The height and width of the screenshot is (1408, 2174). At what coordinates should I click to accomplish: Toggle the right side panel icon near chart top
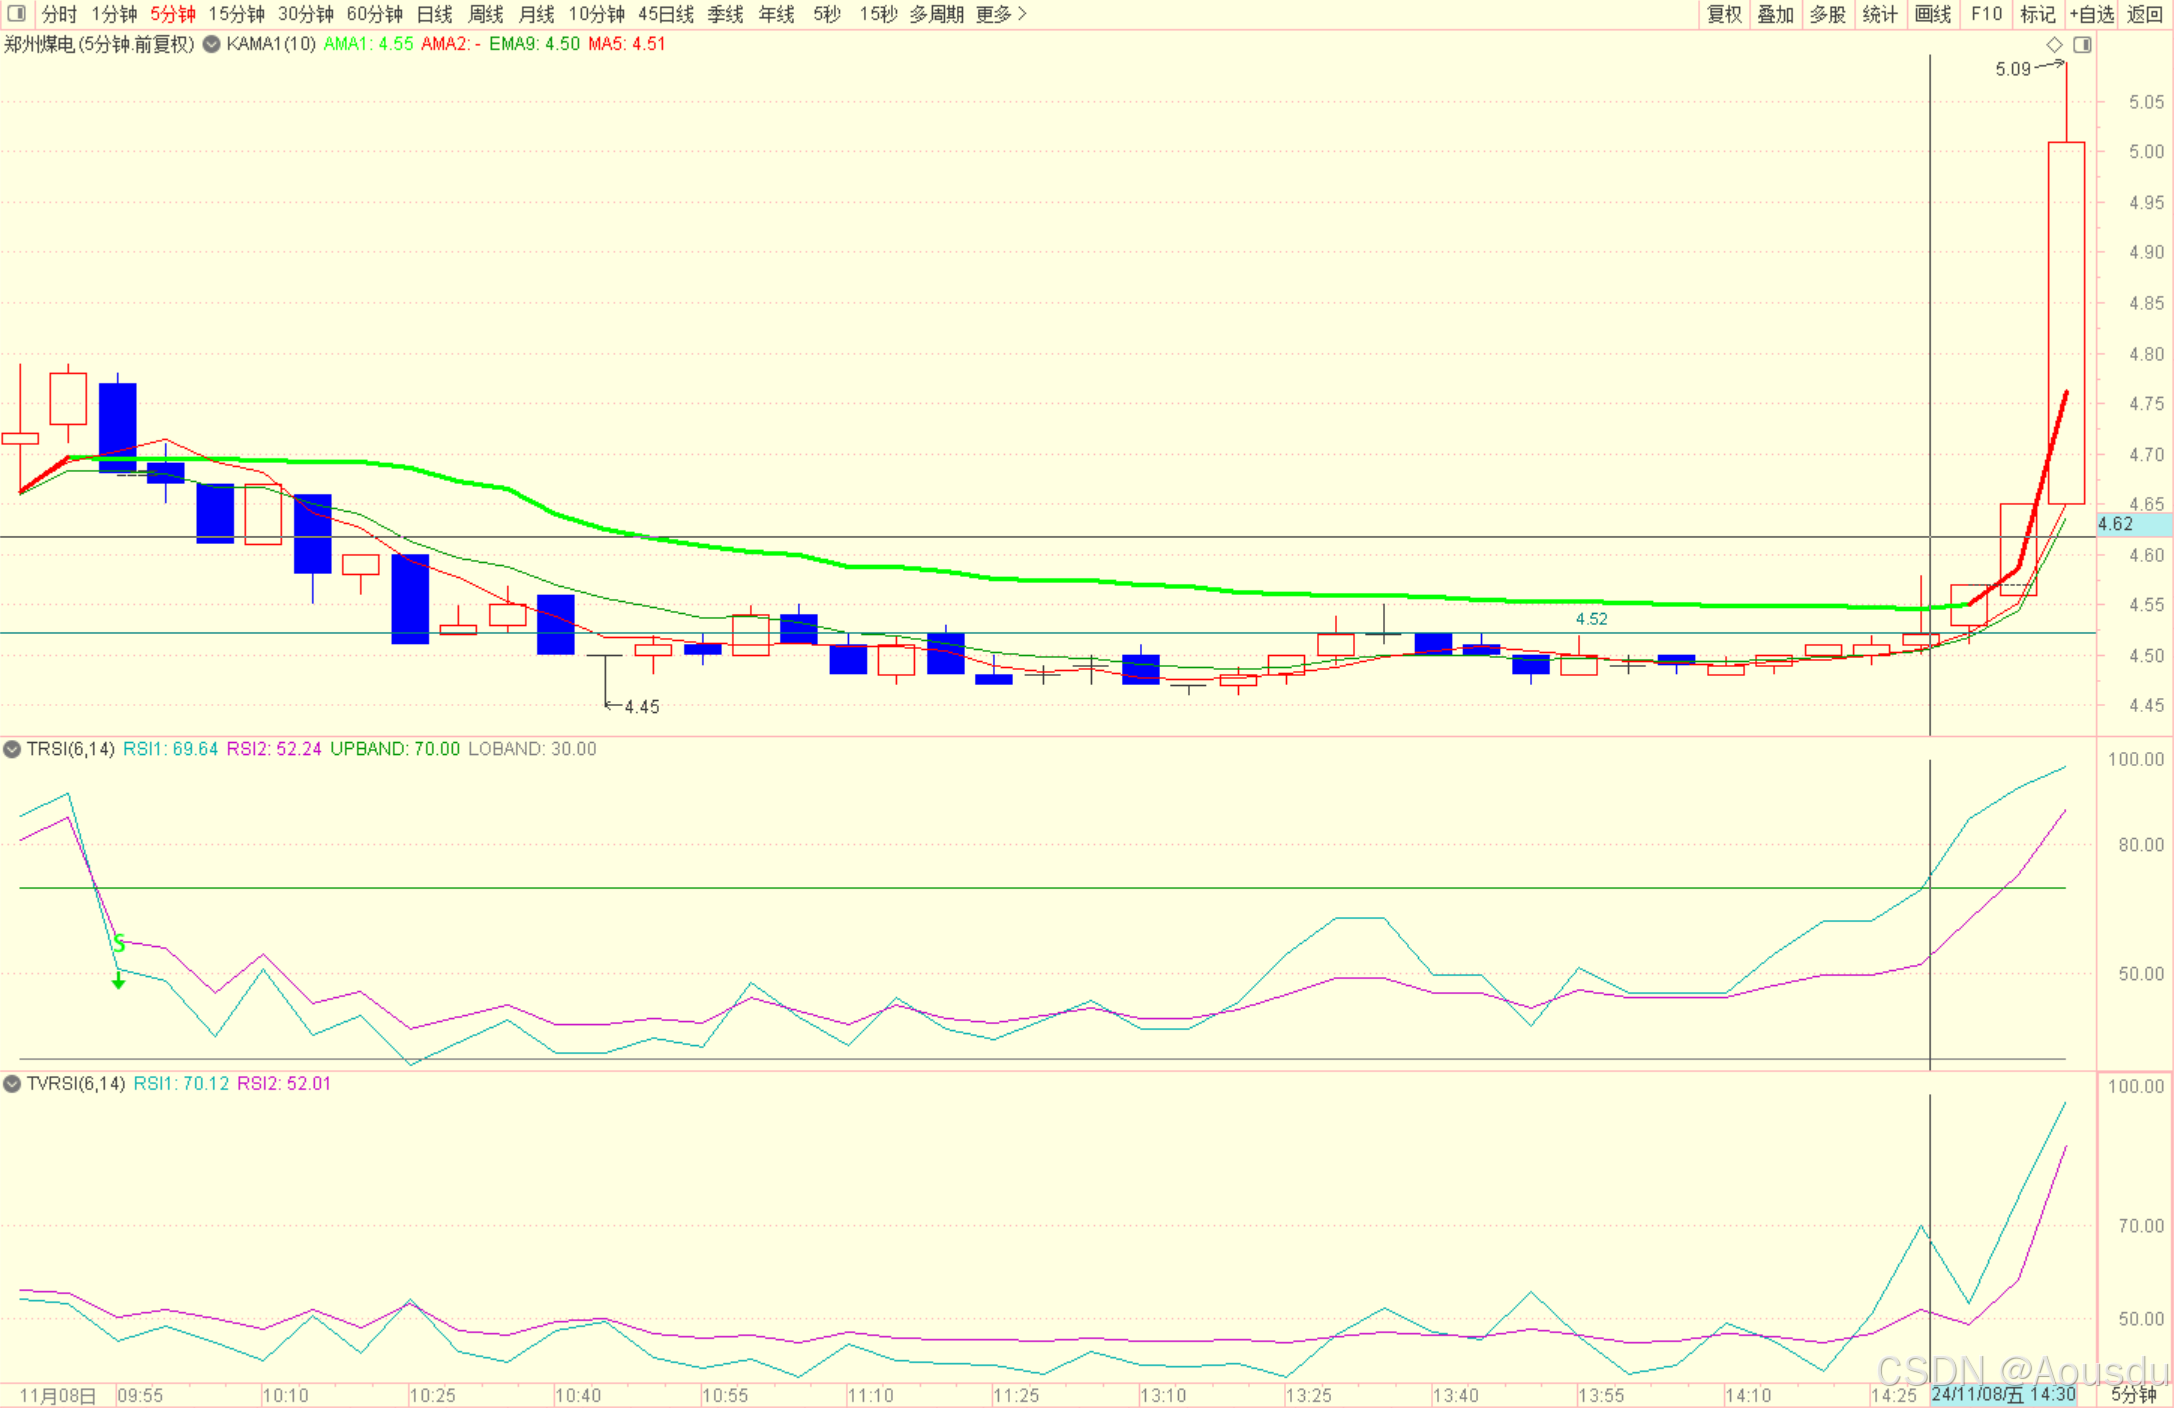(2082, 45)
